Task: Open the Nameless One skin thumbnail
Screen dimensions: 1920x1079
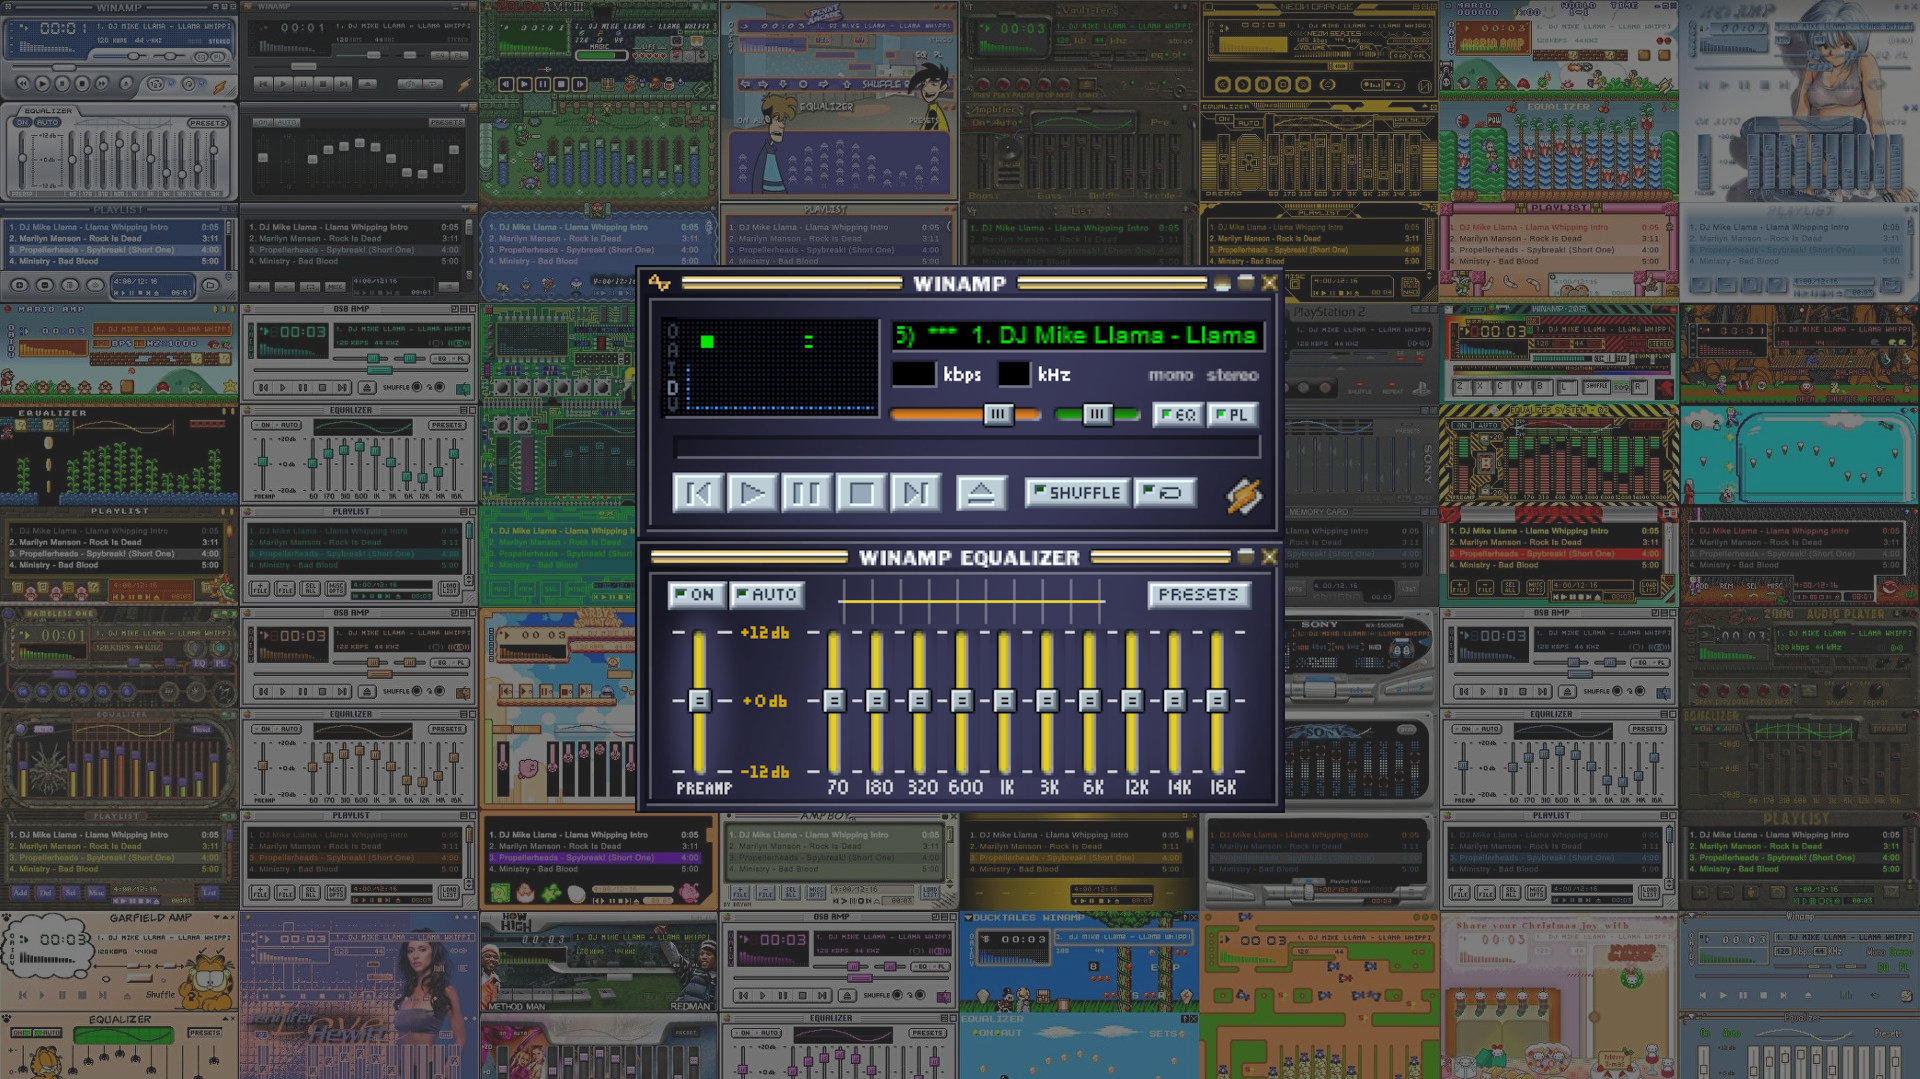Action: (x=120, y=758)
